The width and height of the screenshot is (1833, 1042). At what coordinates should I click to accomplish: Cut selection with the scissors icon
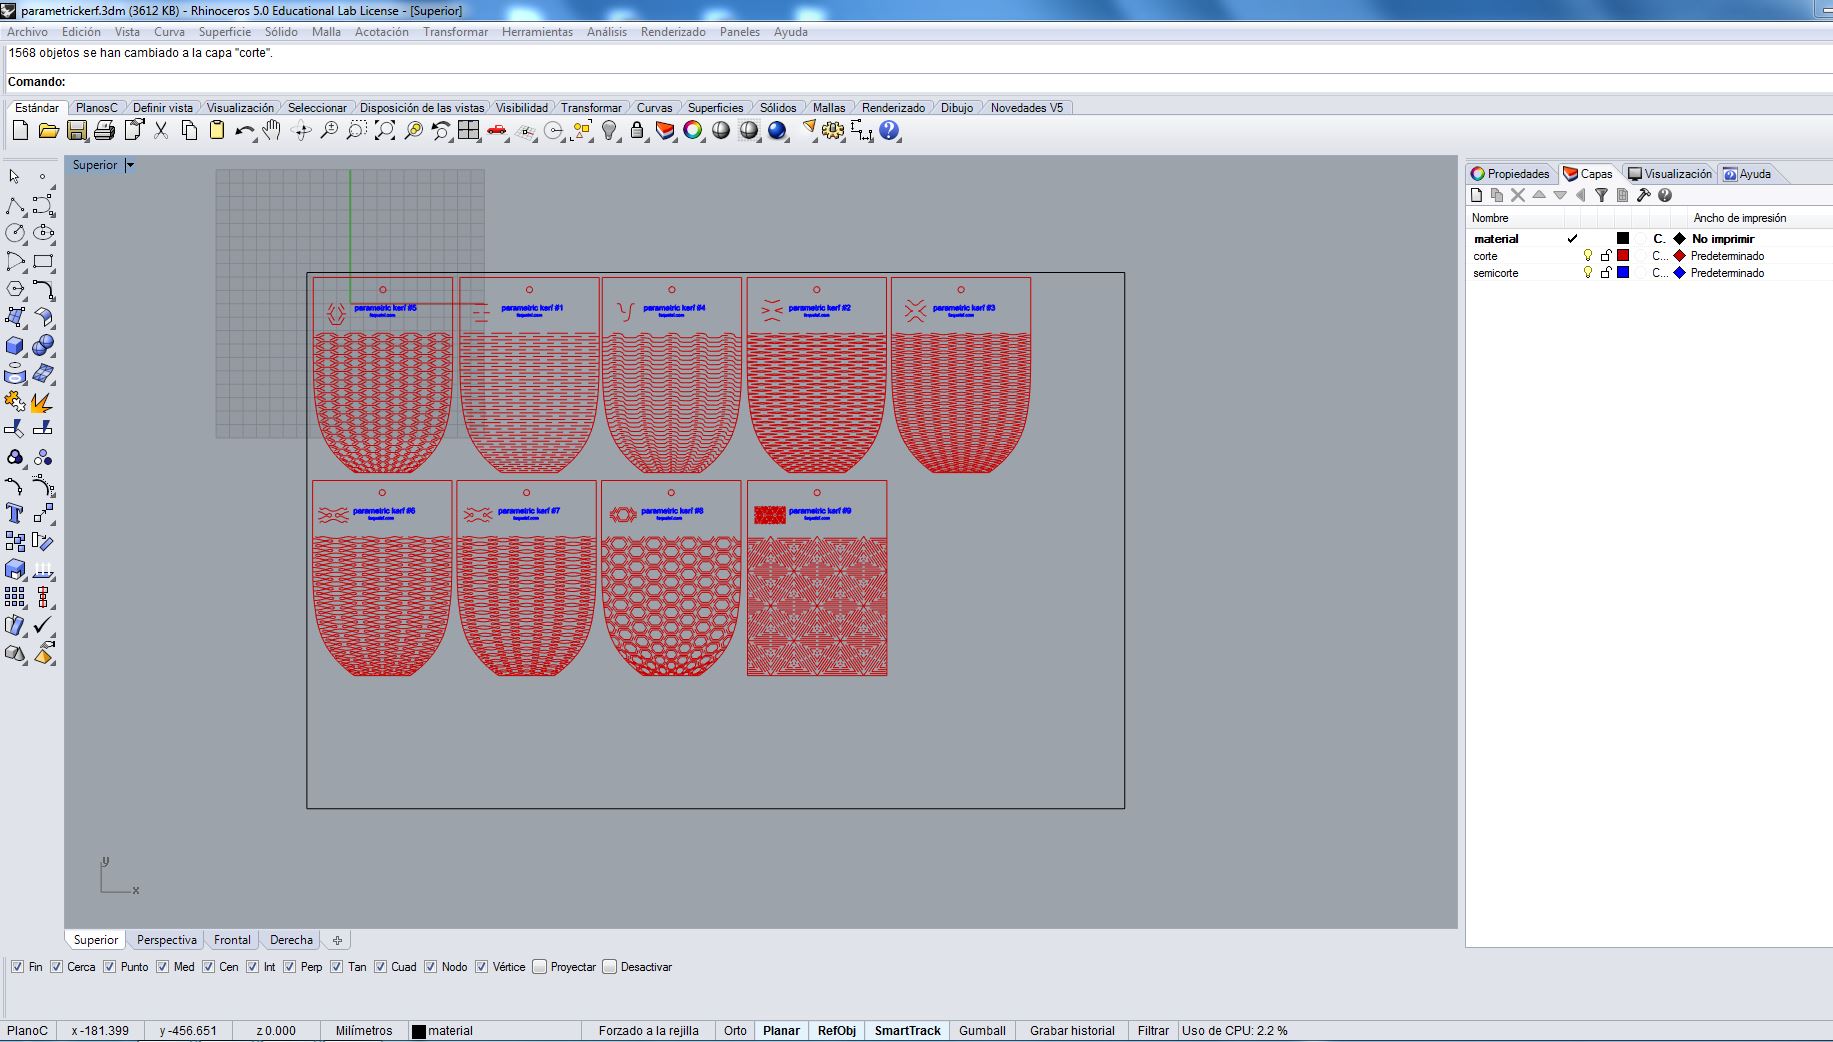point(161,131)
